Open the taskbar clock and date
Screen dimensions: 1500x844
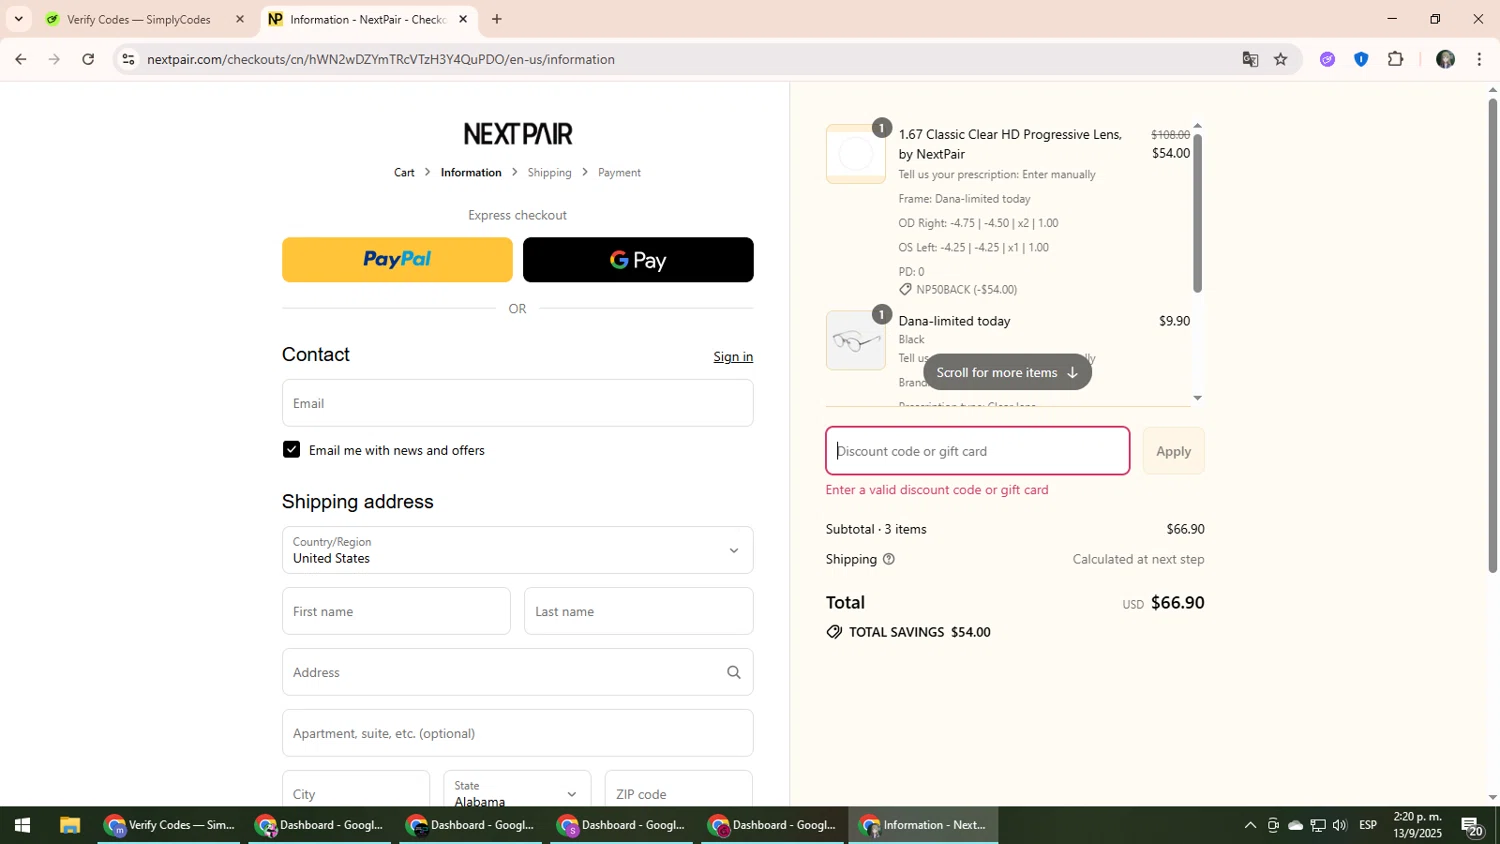click(1418, 825)
